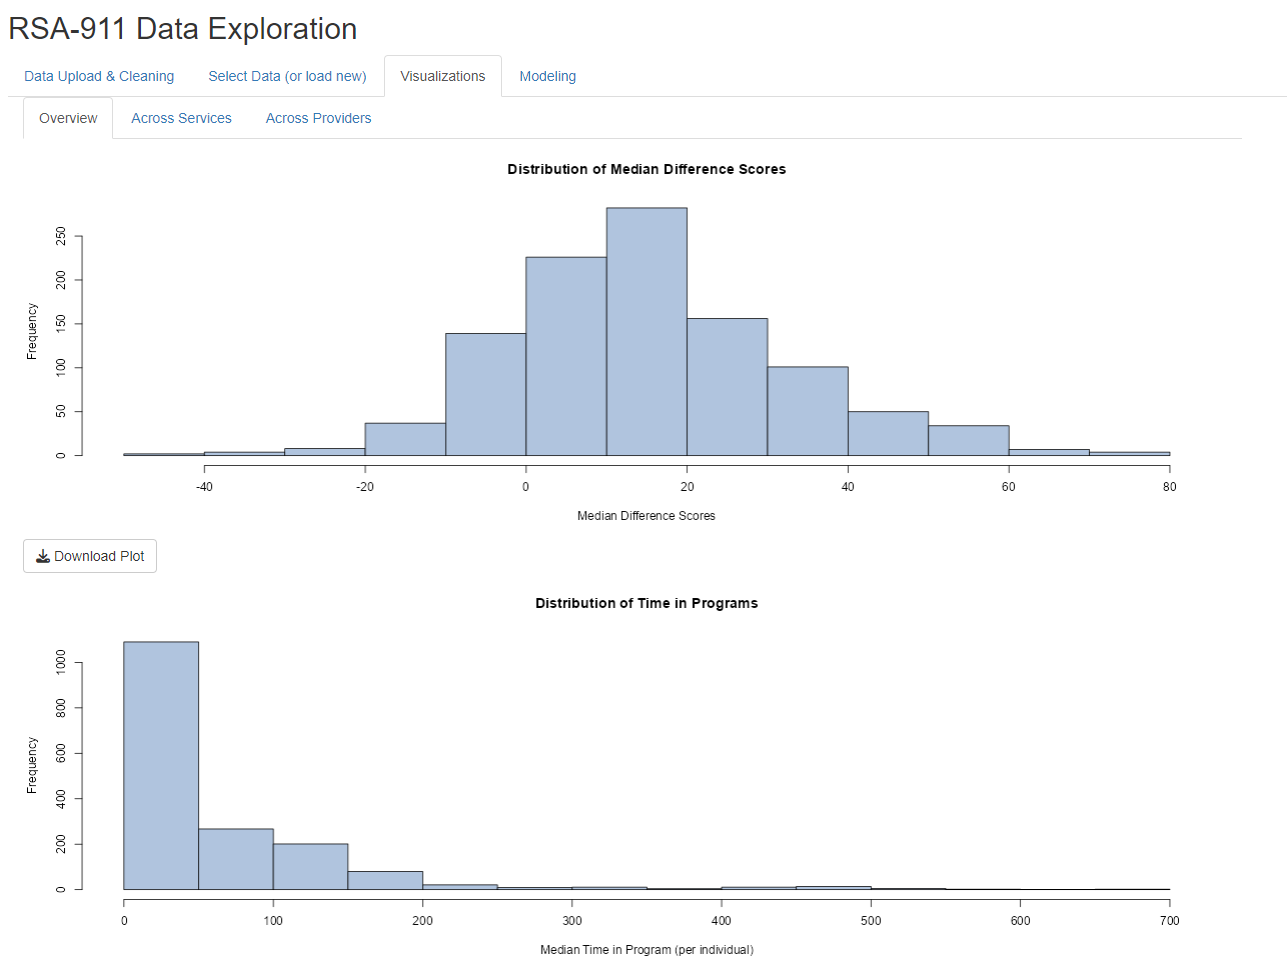Click the 50 to 100 bar in Time in Programs histogram

236,859
